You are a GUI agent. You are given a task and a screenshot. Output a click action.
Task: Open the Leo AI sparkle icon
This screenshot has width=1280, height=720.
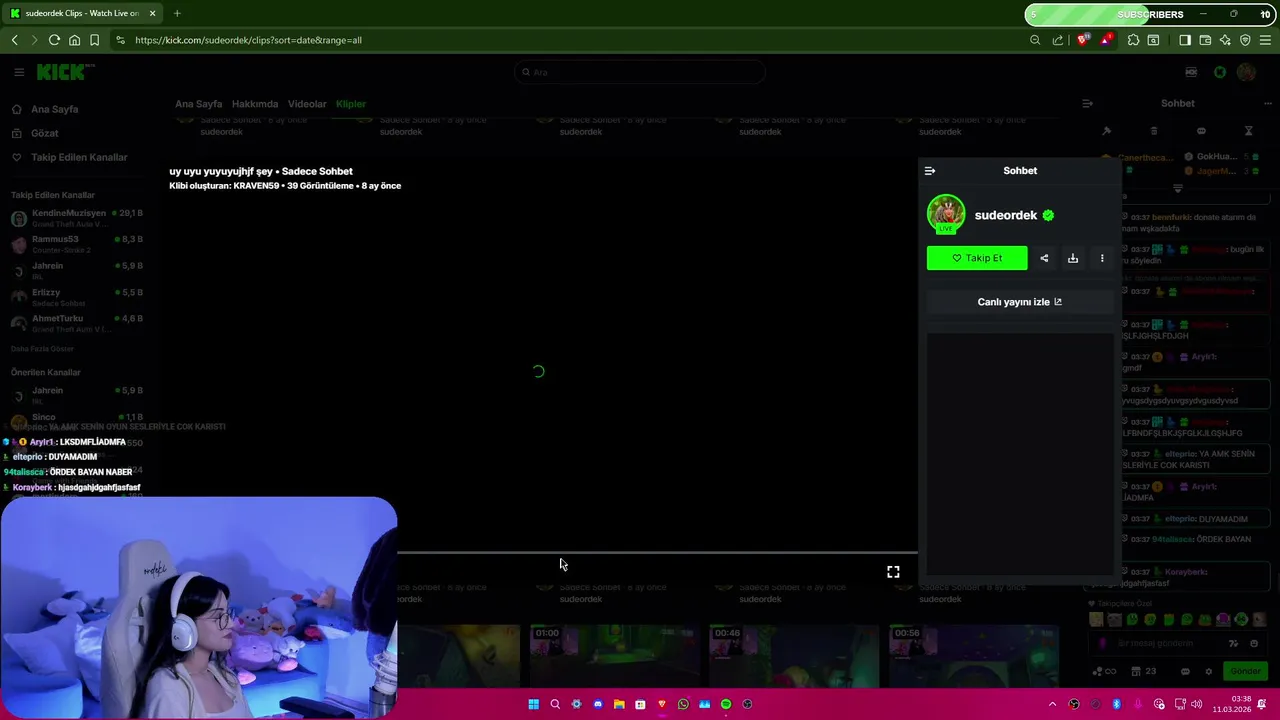click(x=1225, y=40)
